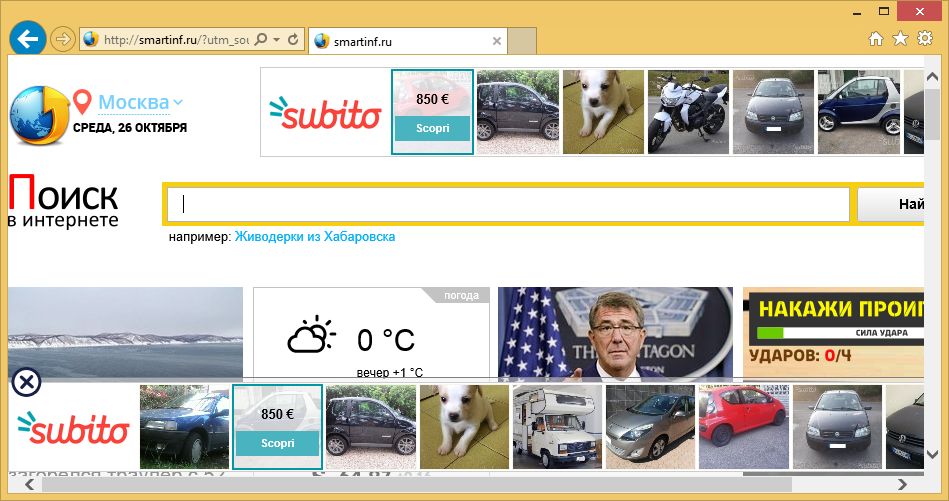Open the red hatchback thumbnail in bottom banner
Viewport: 949px width, 501px height.
(x=744, y=427)
